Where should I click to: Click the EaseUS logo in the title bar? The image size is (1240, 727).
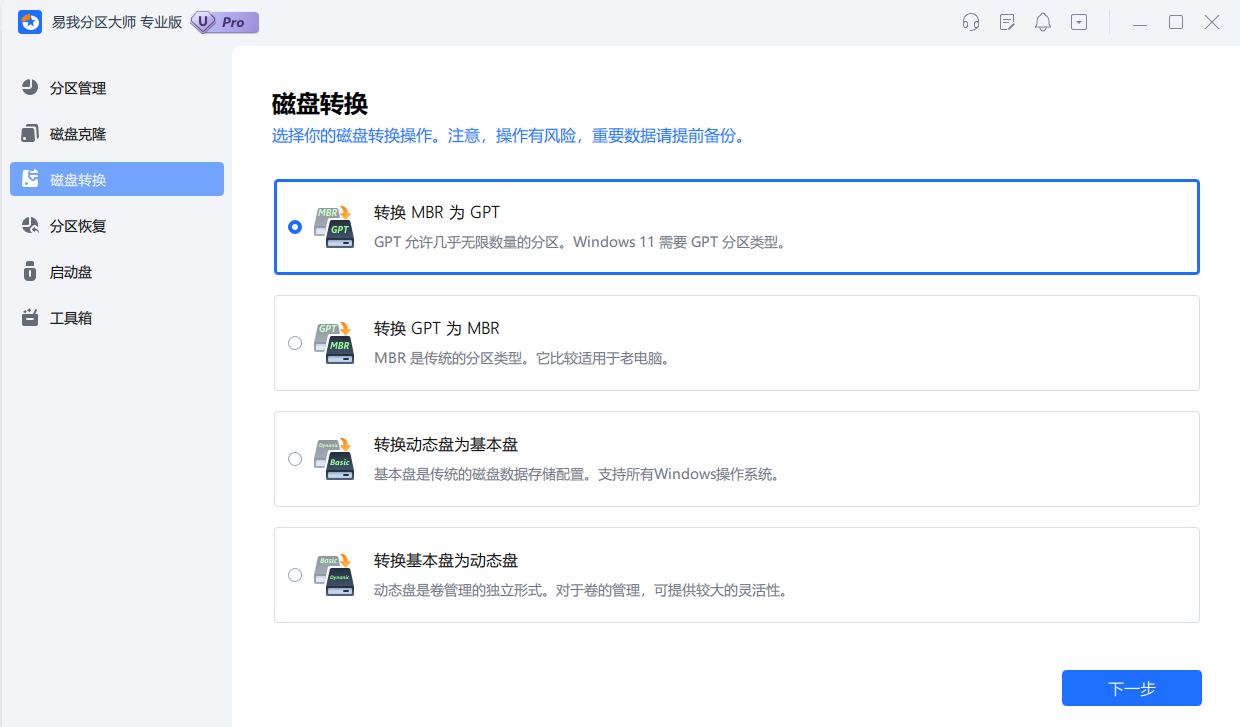(29, 22)
